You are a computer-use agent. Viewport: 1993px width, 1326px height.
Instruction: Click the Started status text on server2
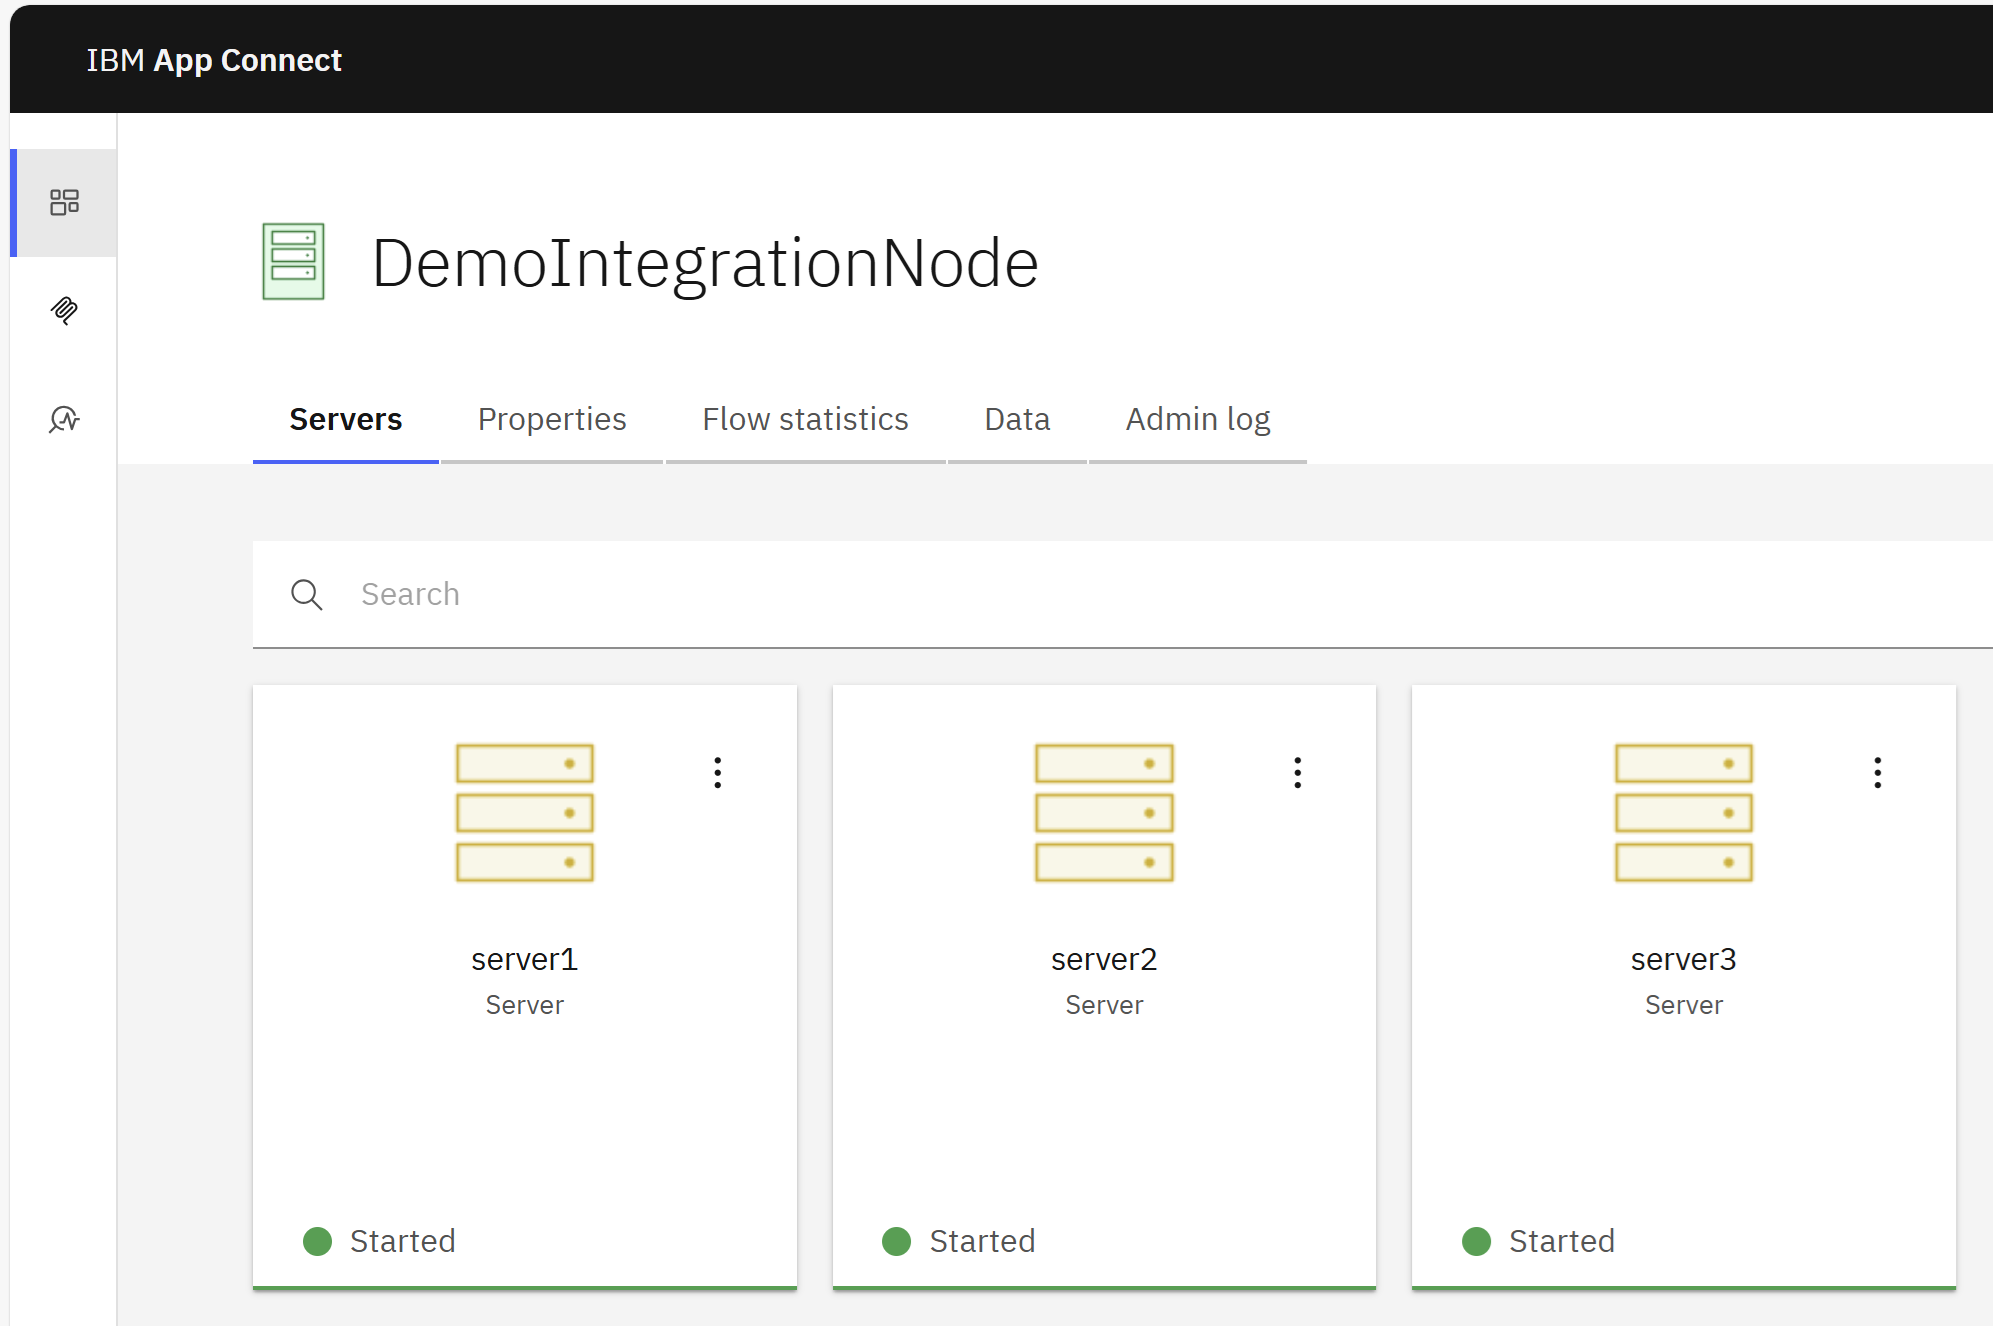pyautogui.click(x=982, y=1241)
